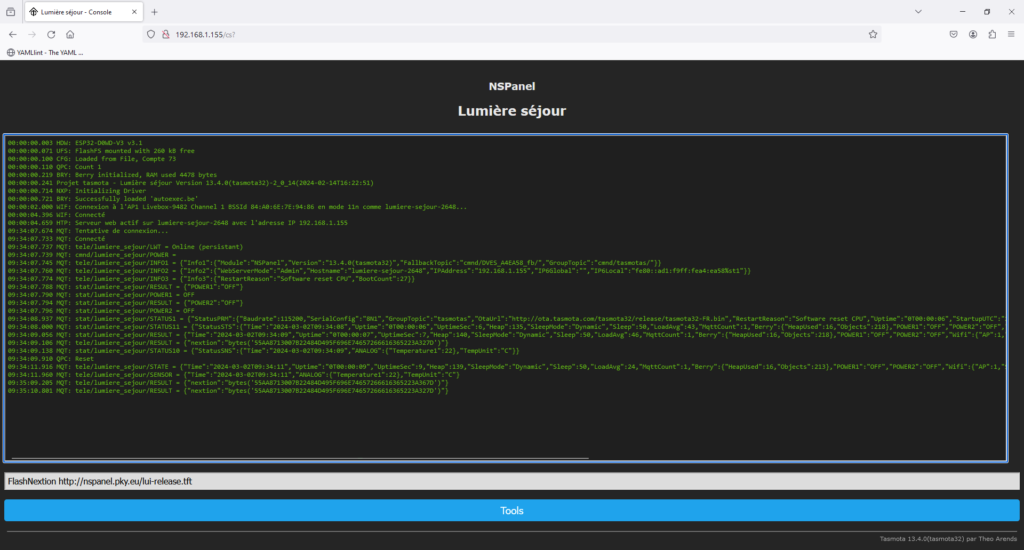Click the 'MQT: Tentative de connexion...' log line
This screenshot has height=550, width=1024.
88,231
